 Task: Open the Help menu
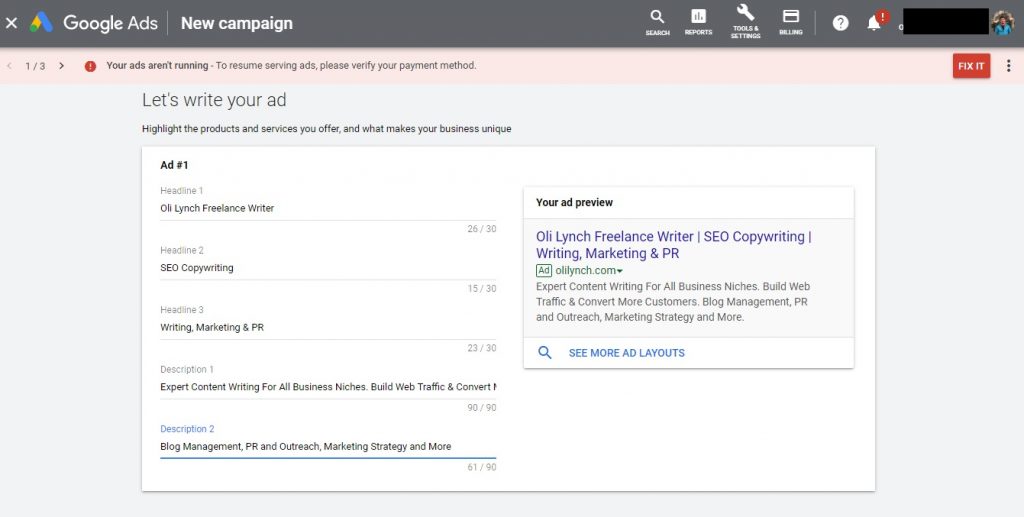point(840,23)
